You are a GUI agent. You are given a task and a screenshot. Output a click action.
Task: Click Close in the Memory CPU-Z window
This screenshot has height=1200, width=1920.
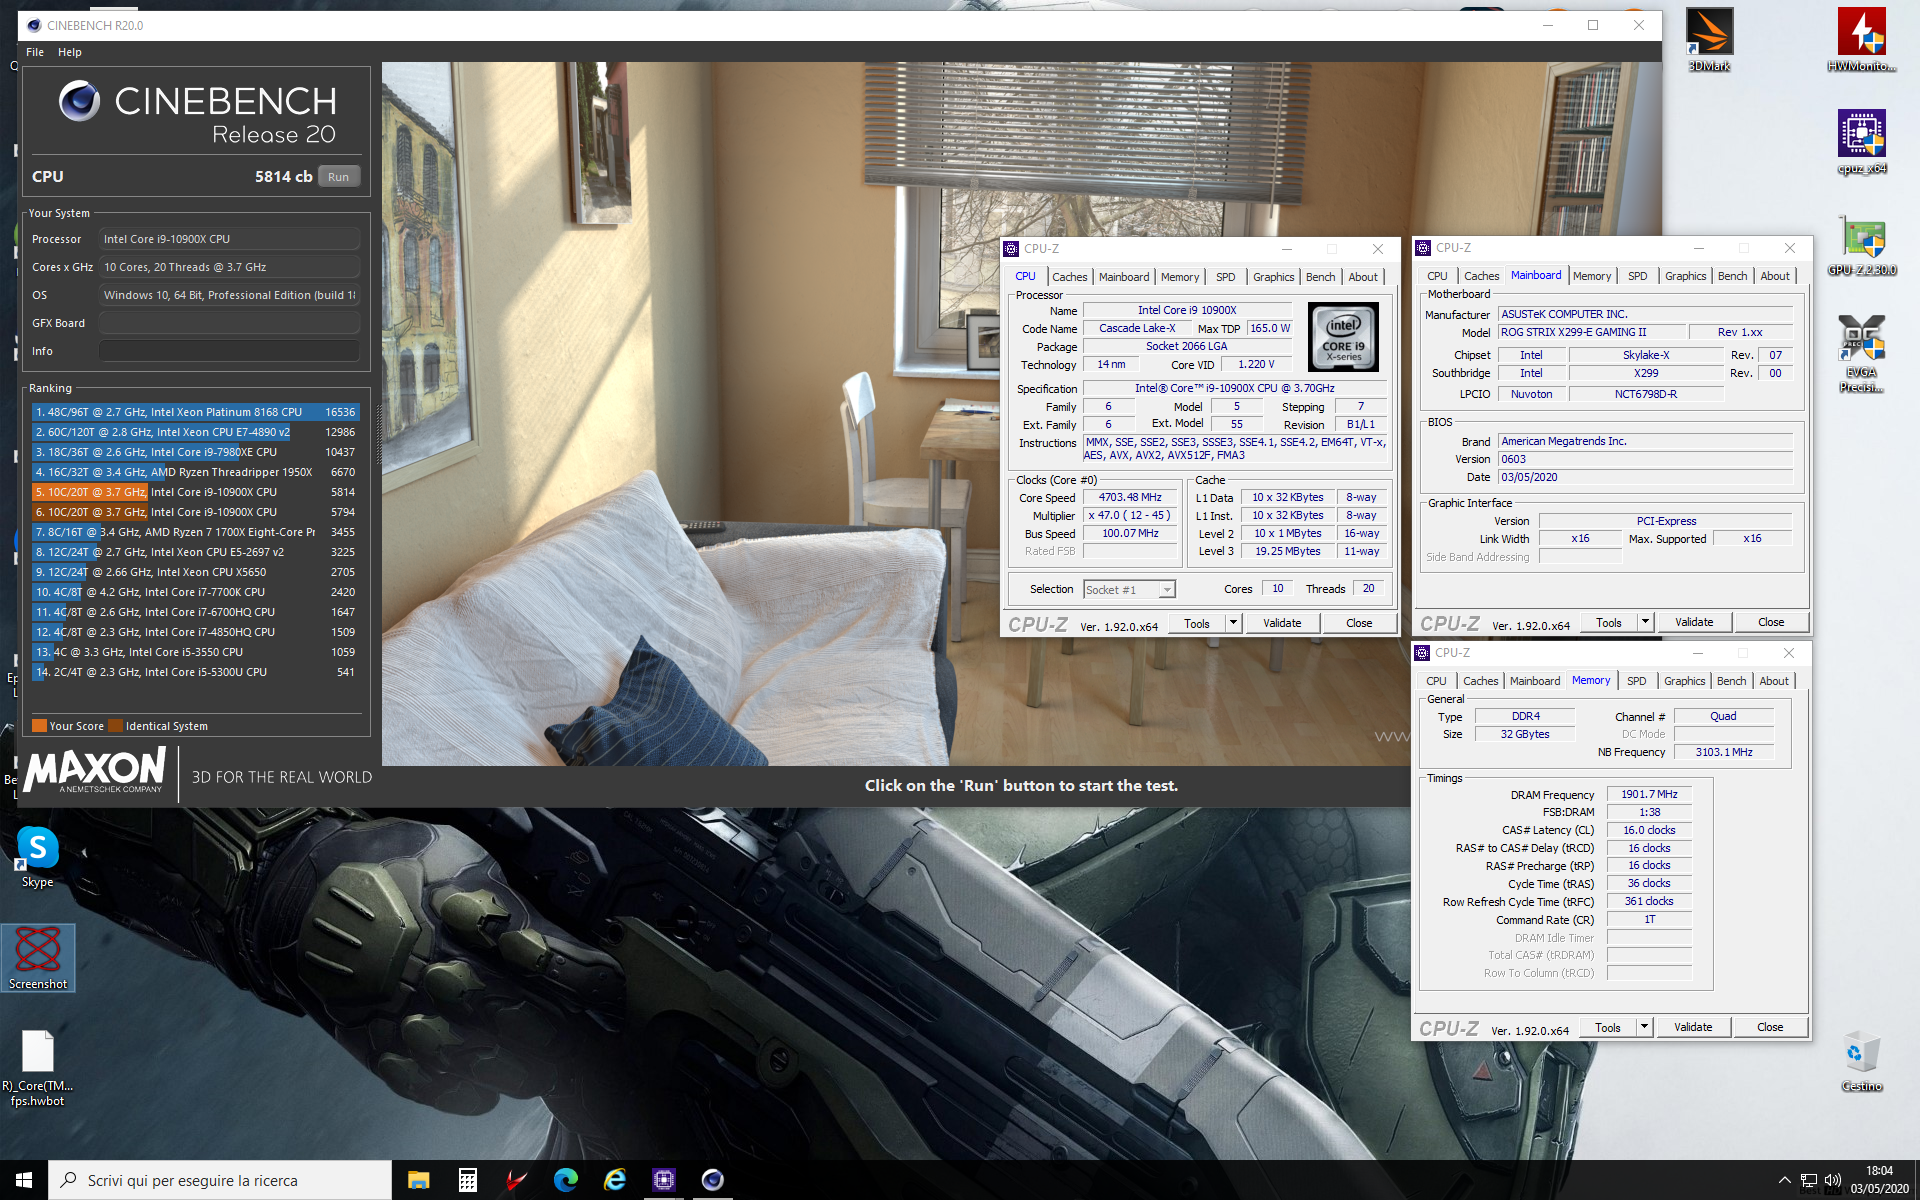1770,1027
